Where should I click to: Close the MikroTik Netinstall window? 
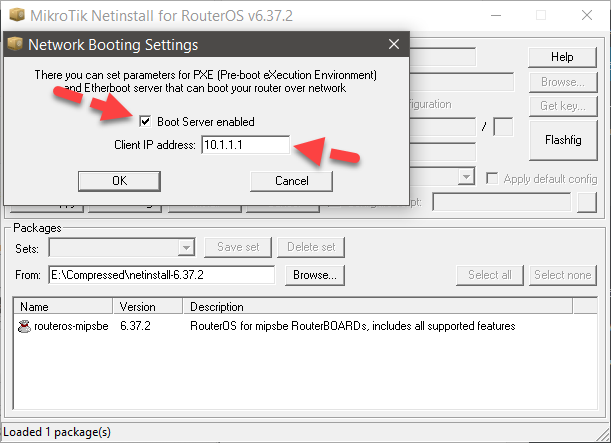pyautogui.click(x=587, y=15)
